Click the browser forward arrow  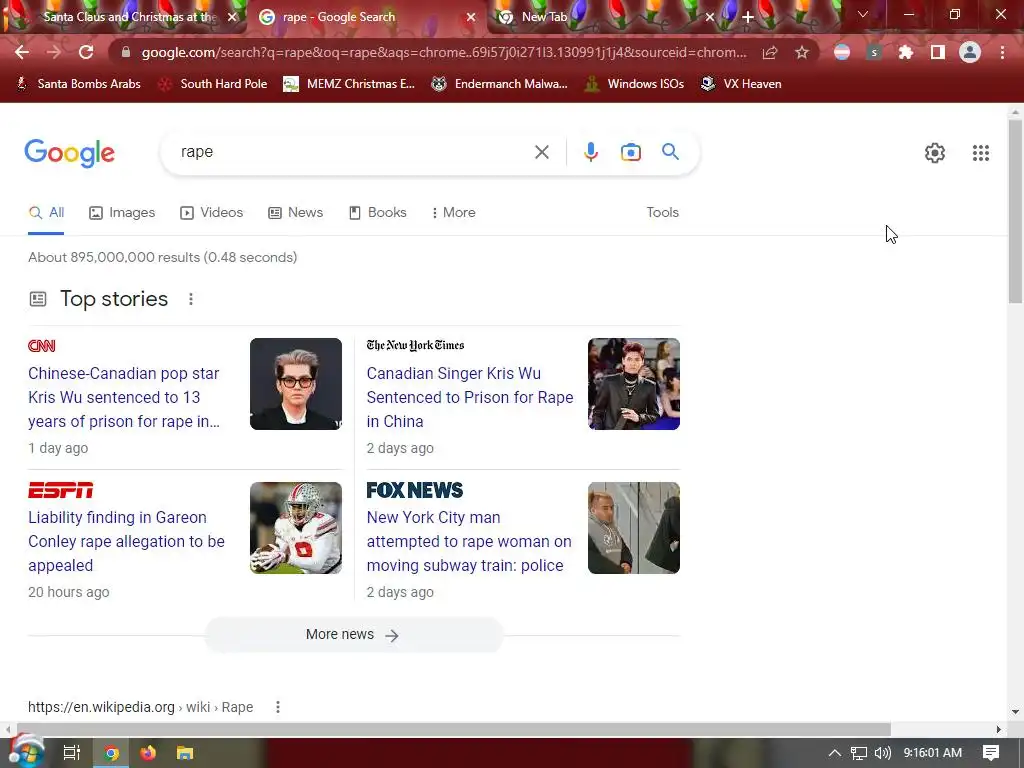(54, 52)
